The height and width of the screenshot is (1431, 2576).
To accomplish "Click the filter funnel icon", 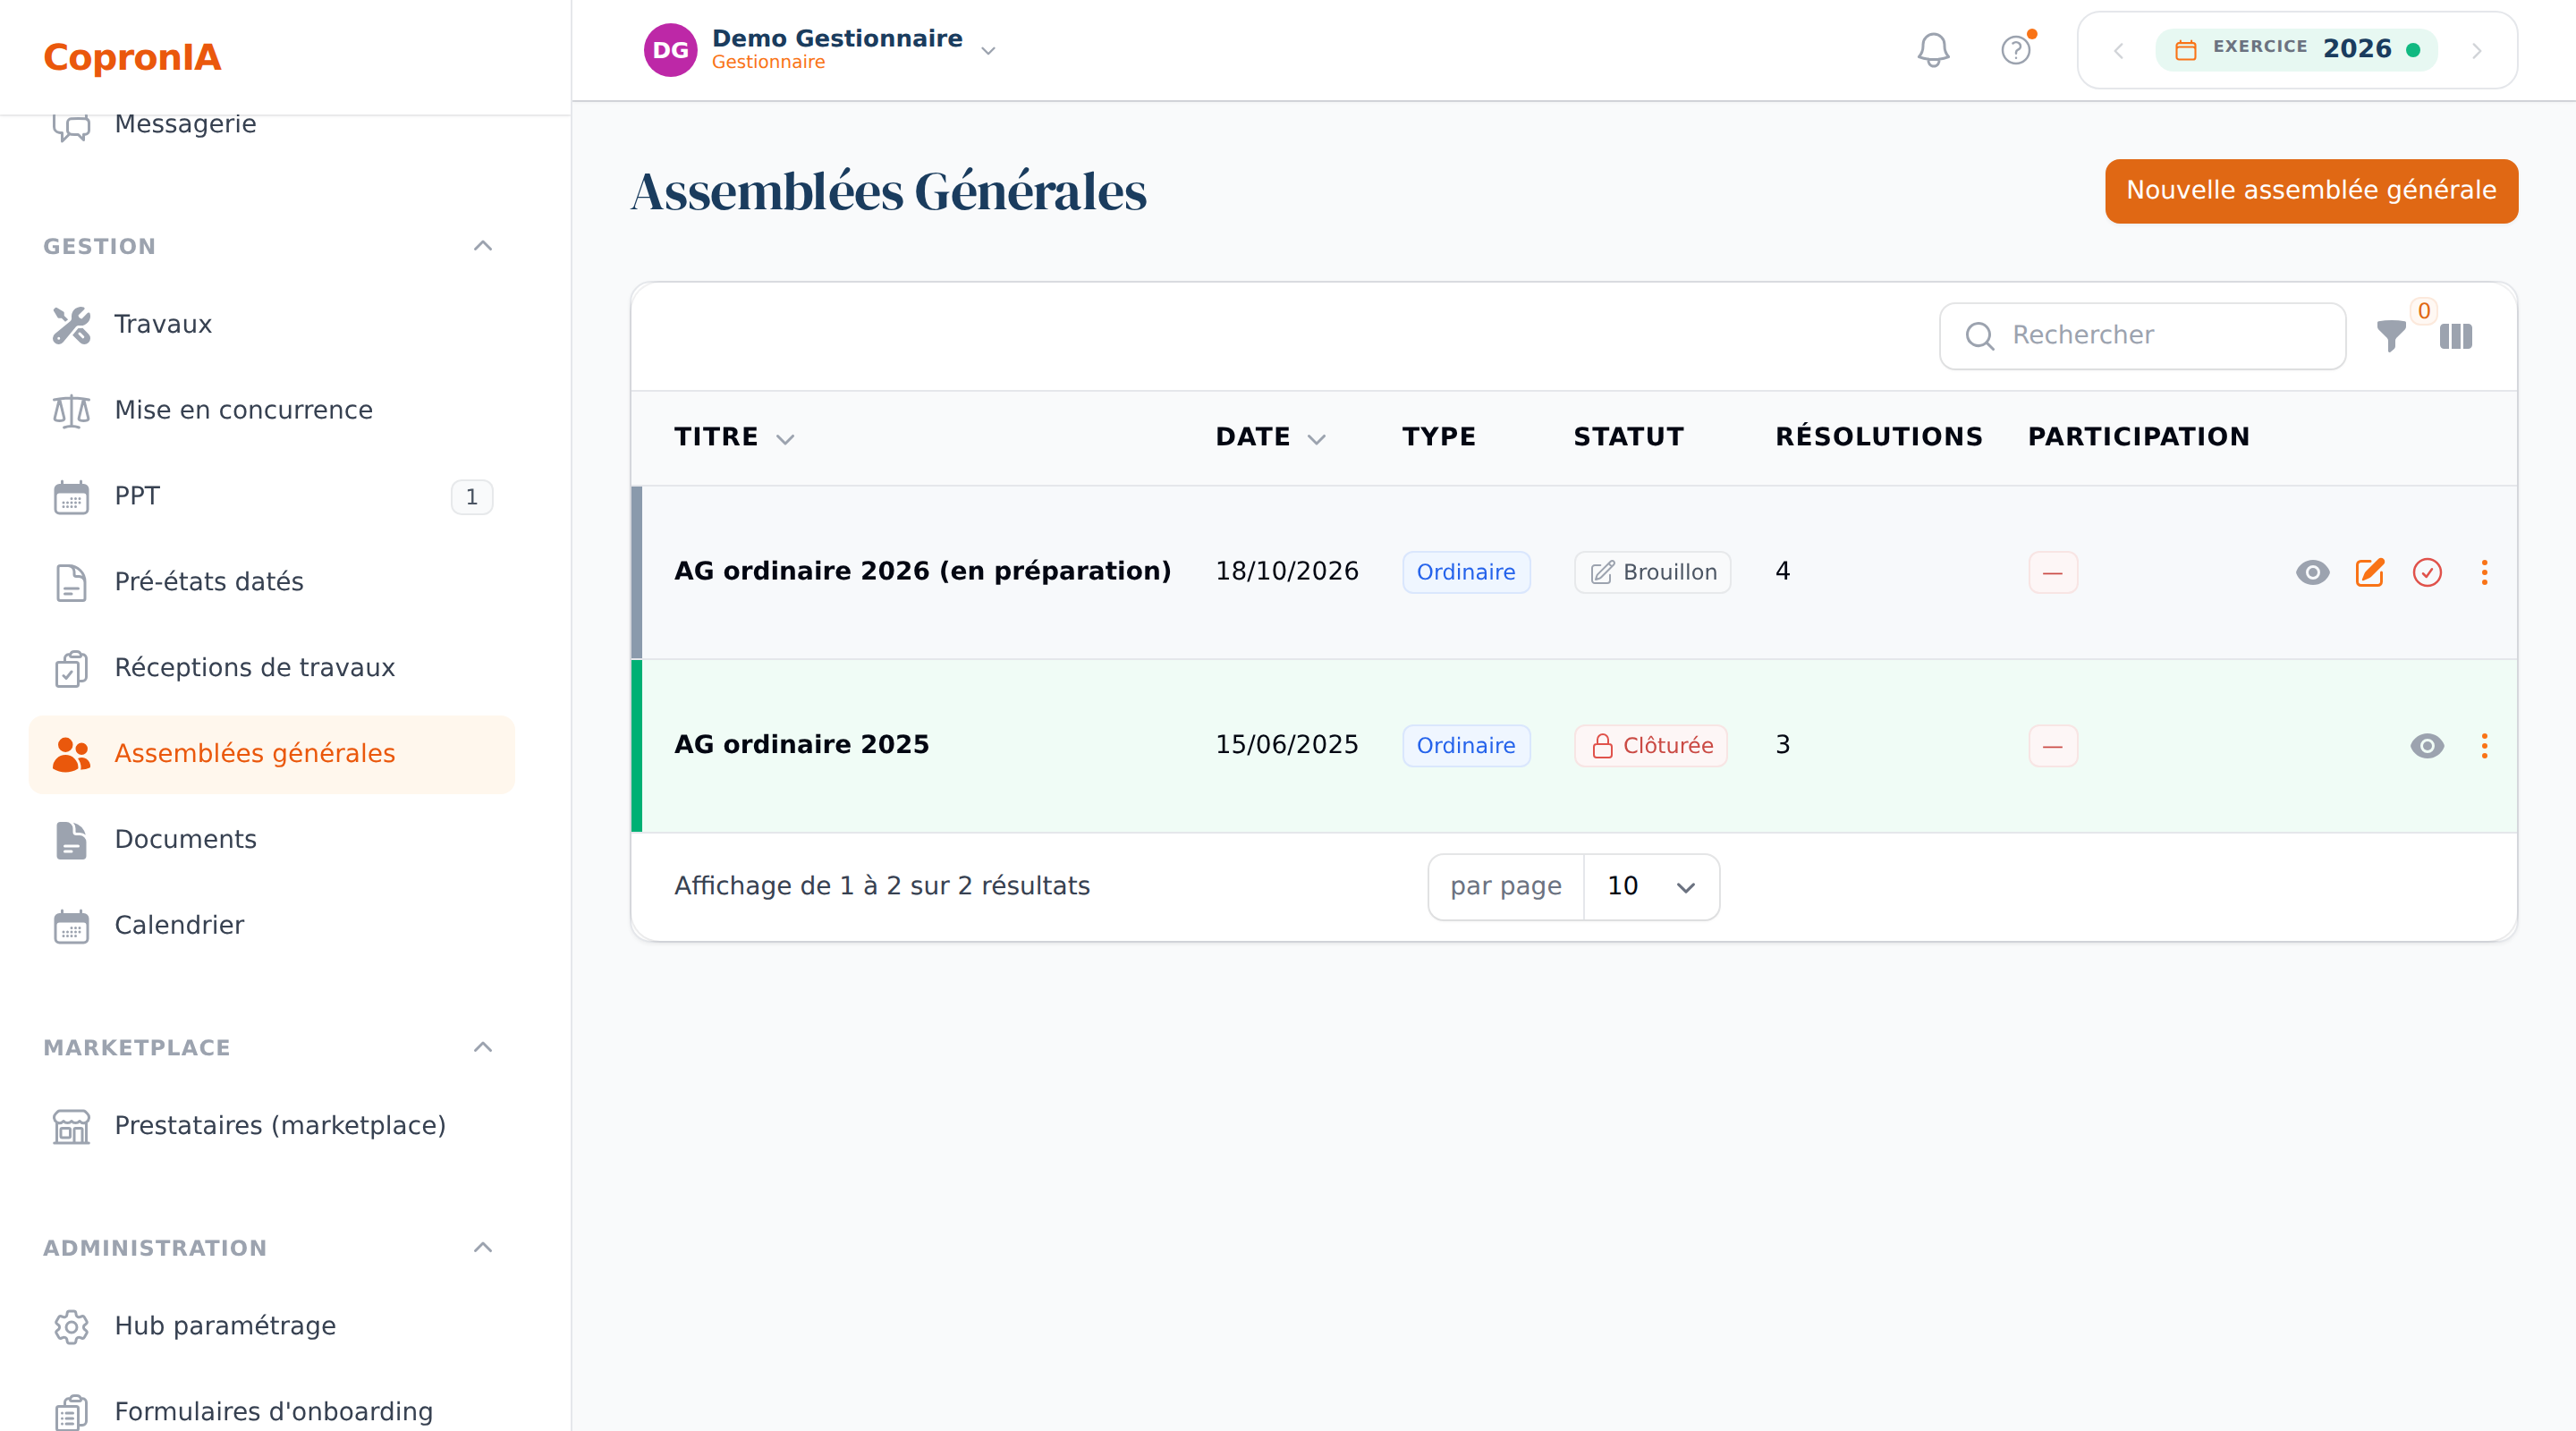I will point(2391,336).
